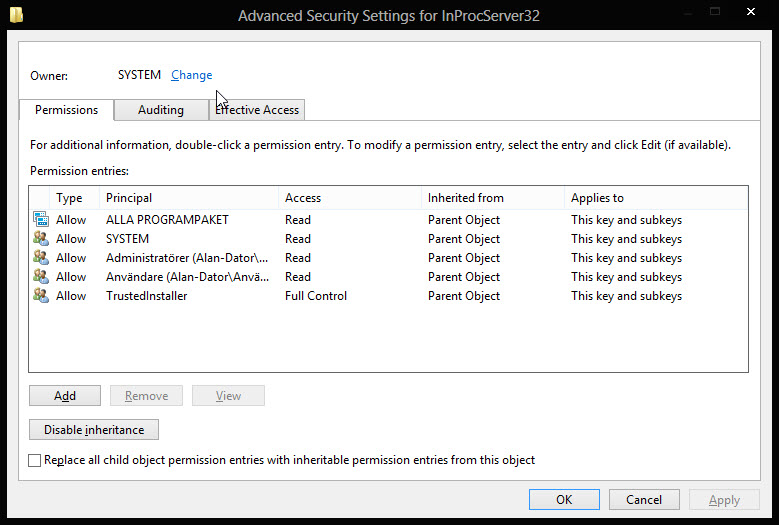The height and width of the screenshot is (525, 779).
Task: Click the folder icon in title bar
Action: (x=16, y=15)
